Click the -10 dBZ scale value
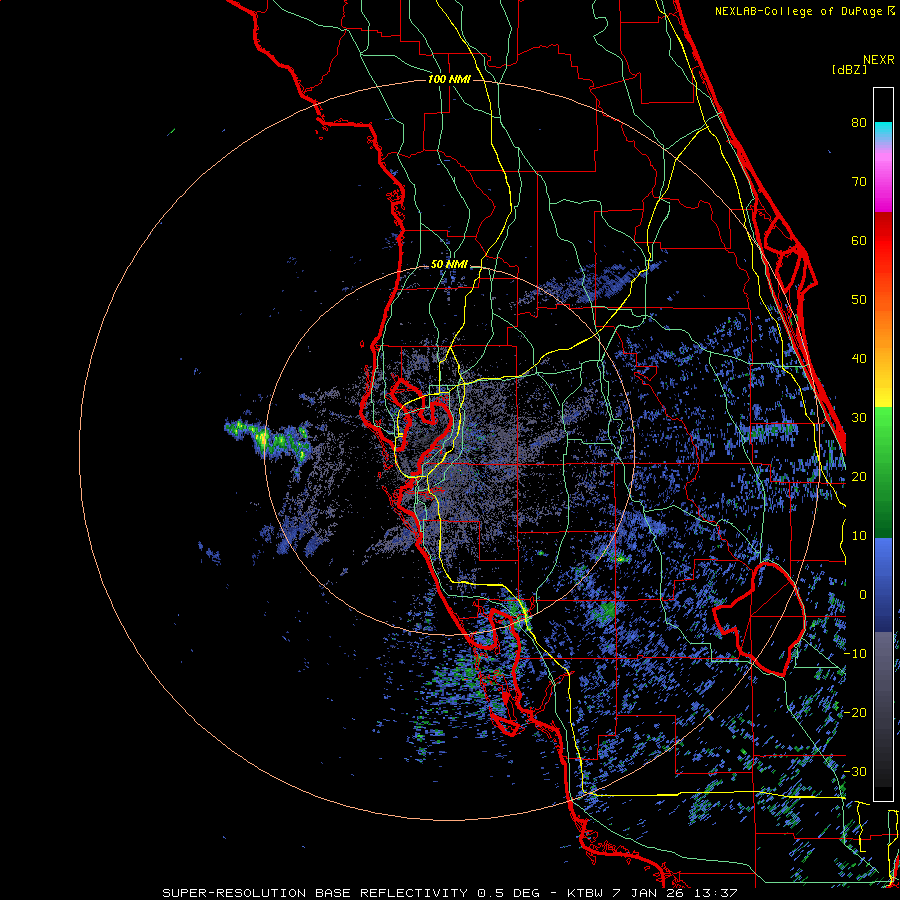Viewport: 900px width, 900px height. coord(855,654)
